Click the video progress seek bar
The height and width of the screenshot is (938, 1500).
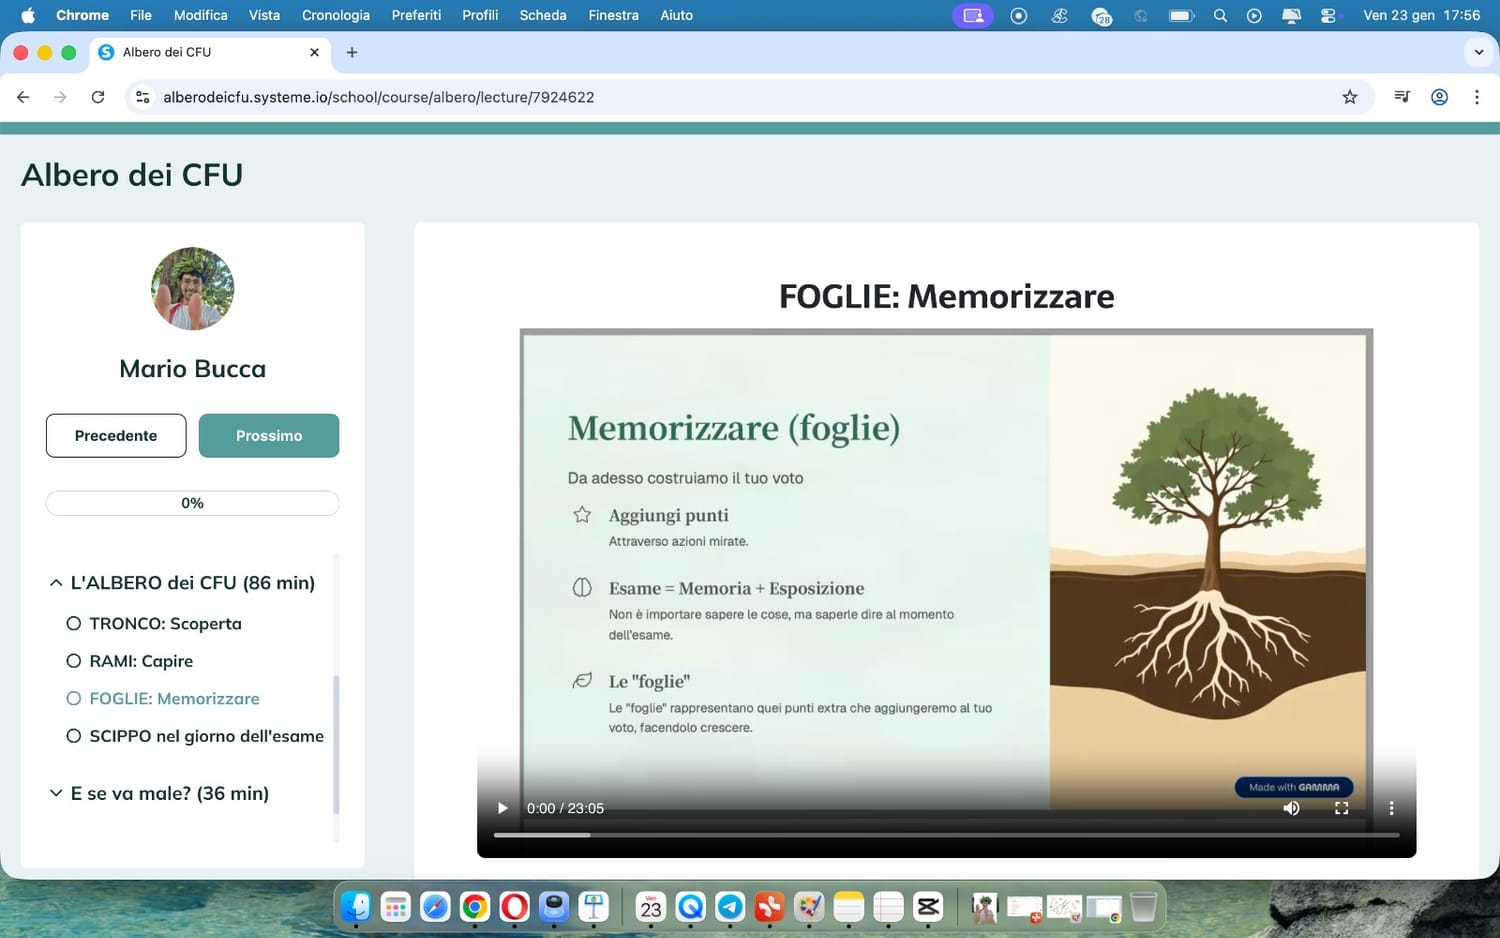tap(946, 835)
